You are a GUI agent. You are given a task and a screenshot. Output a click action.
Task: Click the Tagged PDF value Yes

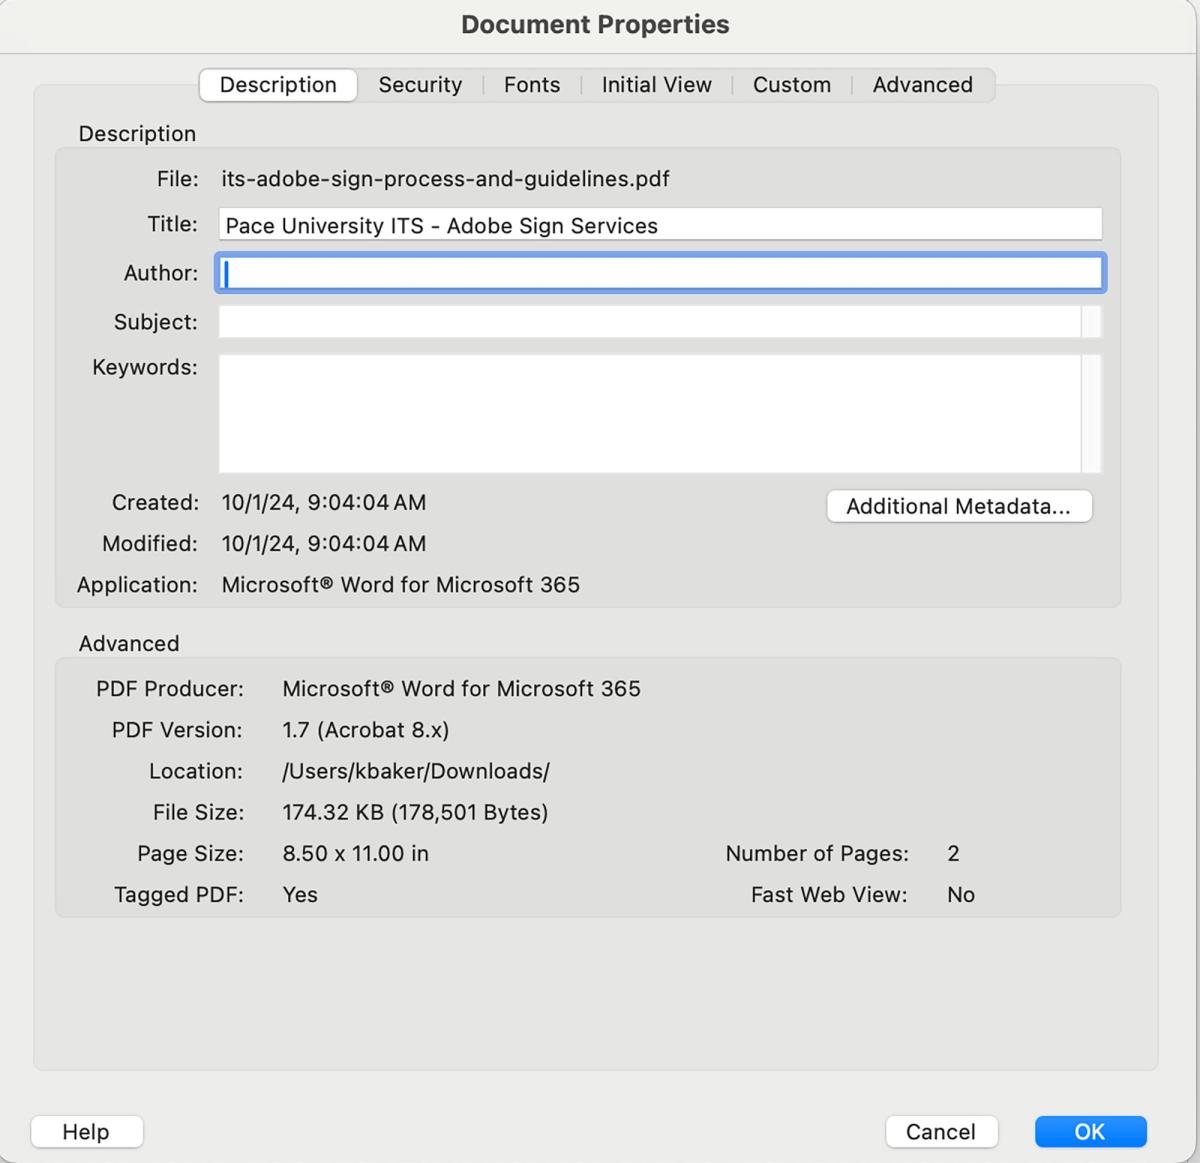[300, 895]
